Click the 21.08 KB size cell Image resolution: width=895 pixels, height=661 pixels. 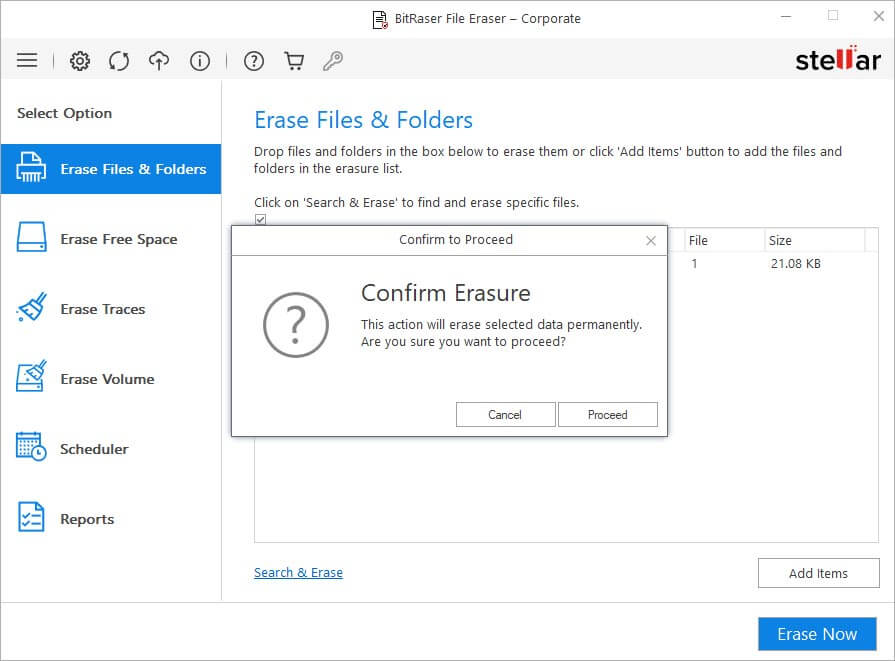click(796, 264)
